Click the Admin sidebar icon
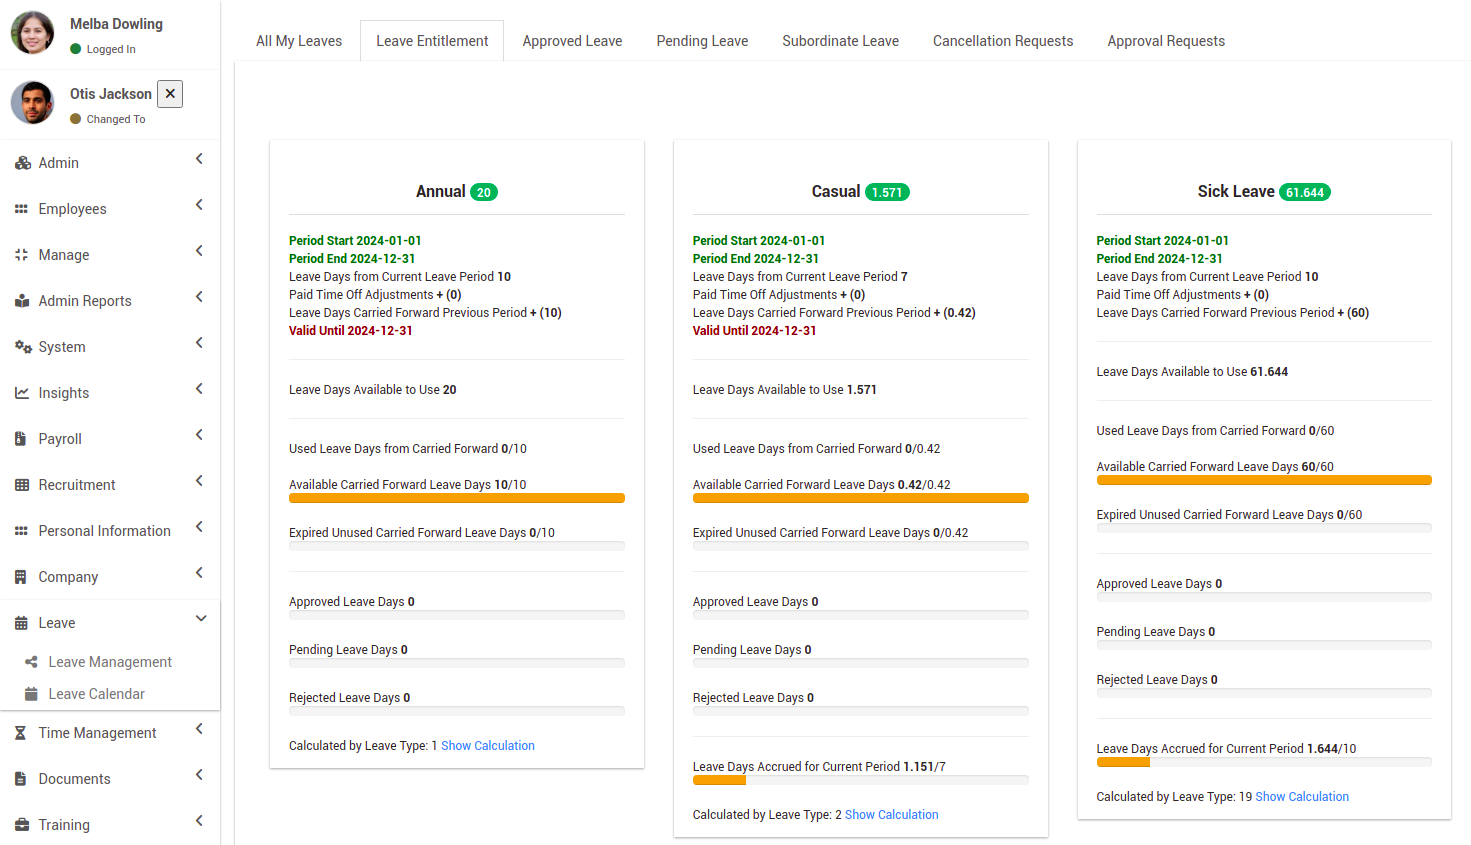This screenshot has height=845, width=1471. (x=22, y=163)
